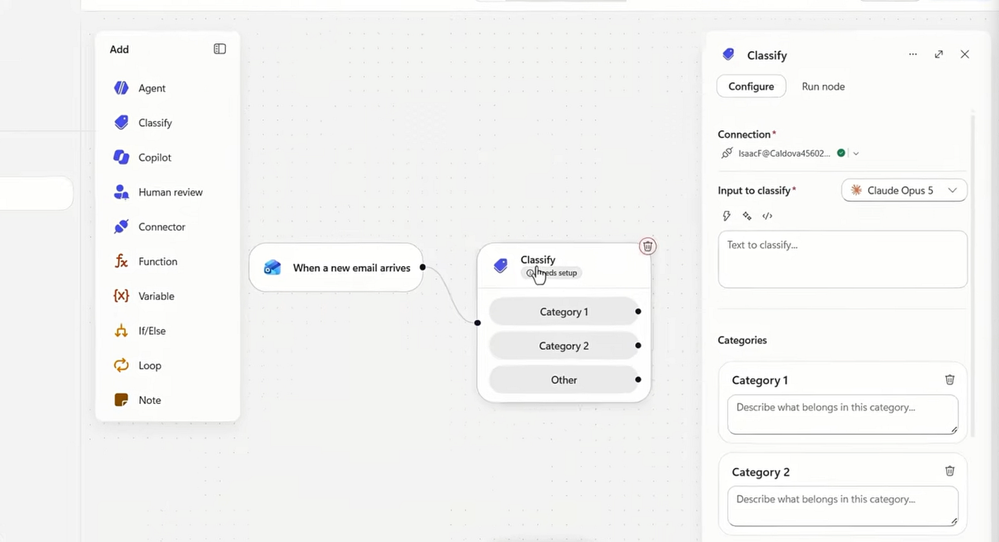Click the Category 1 description field

tap(842, 415)
